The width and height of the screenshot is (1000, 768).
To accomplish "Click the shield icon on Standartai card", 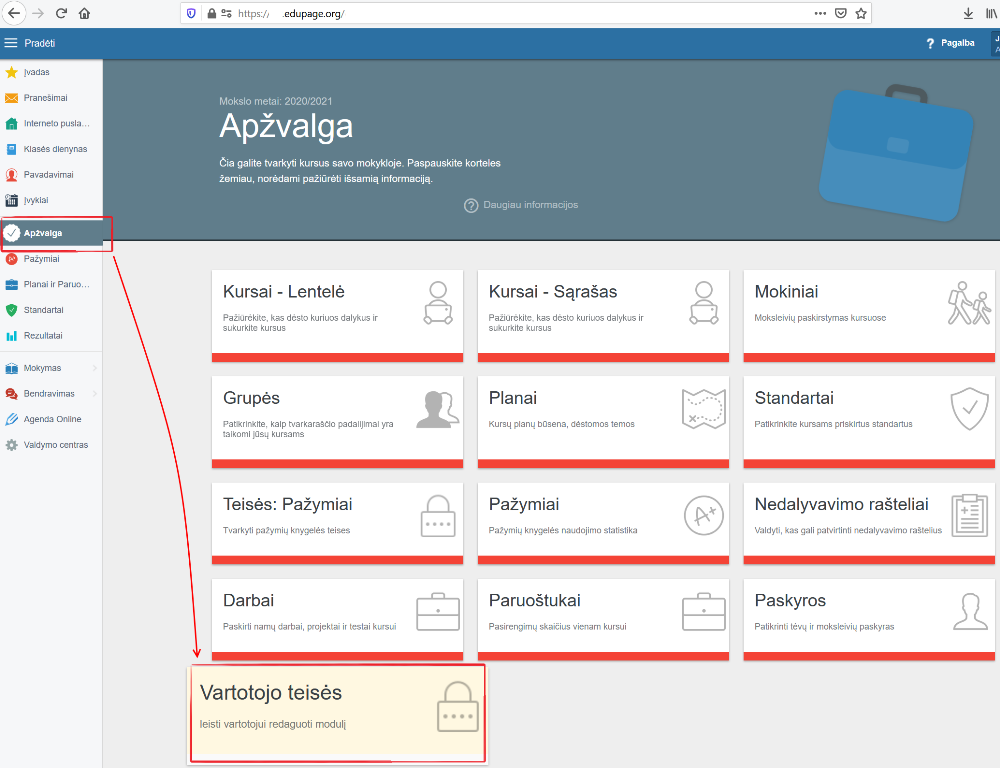I will tap(969, 408).
